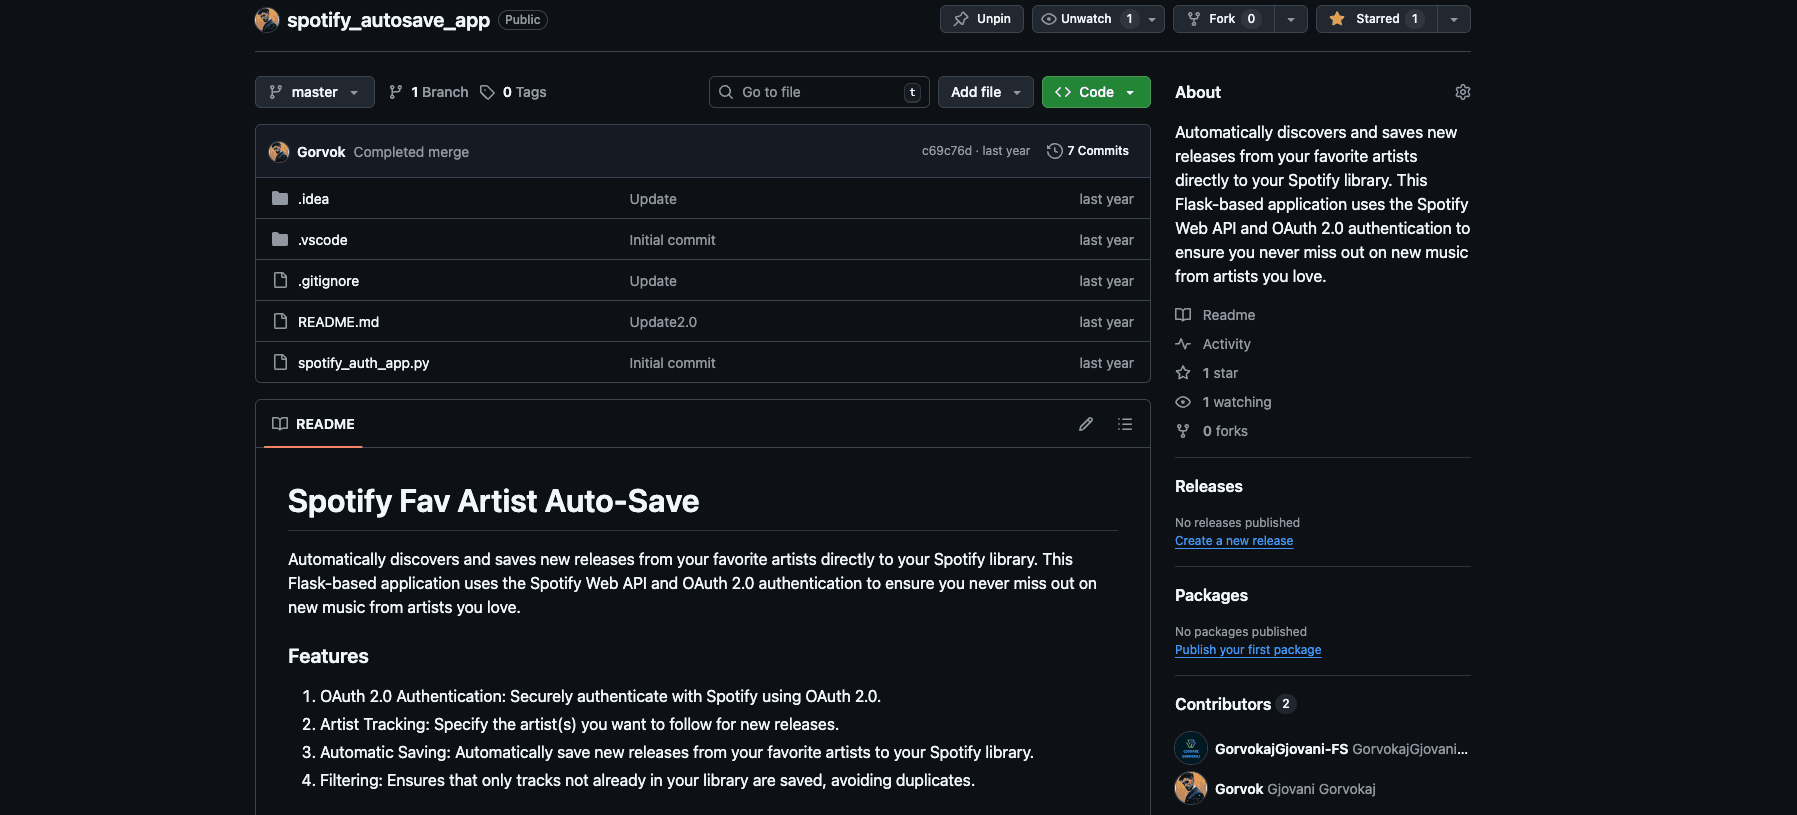Open the .idea row's Update commit message
1797x815 pixels.
(653, 199)
